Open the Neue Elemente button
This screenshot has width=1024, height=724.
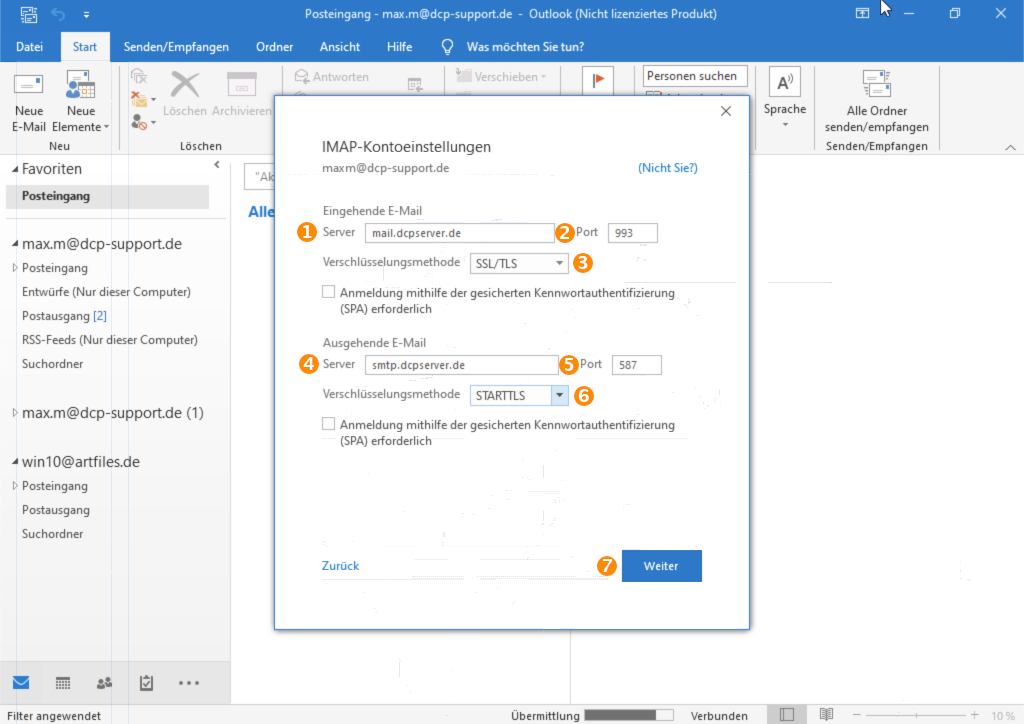80,102
